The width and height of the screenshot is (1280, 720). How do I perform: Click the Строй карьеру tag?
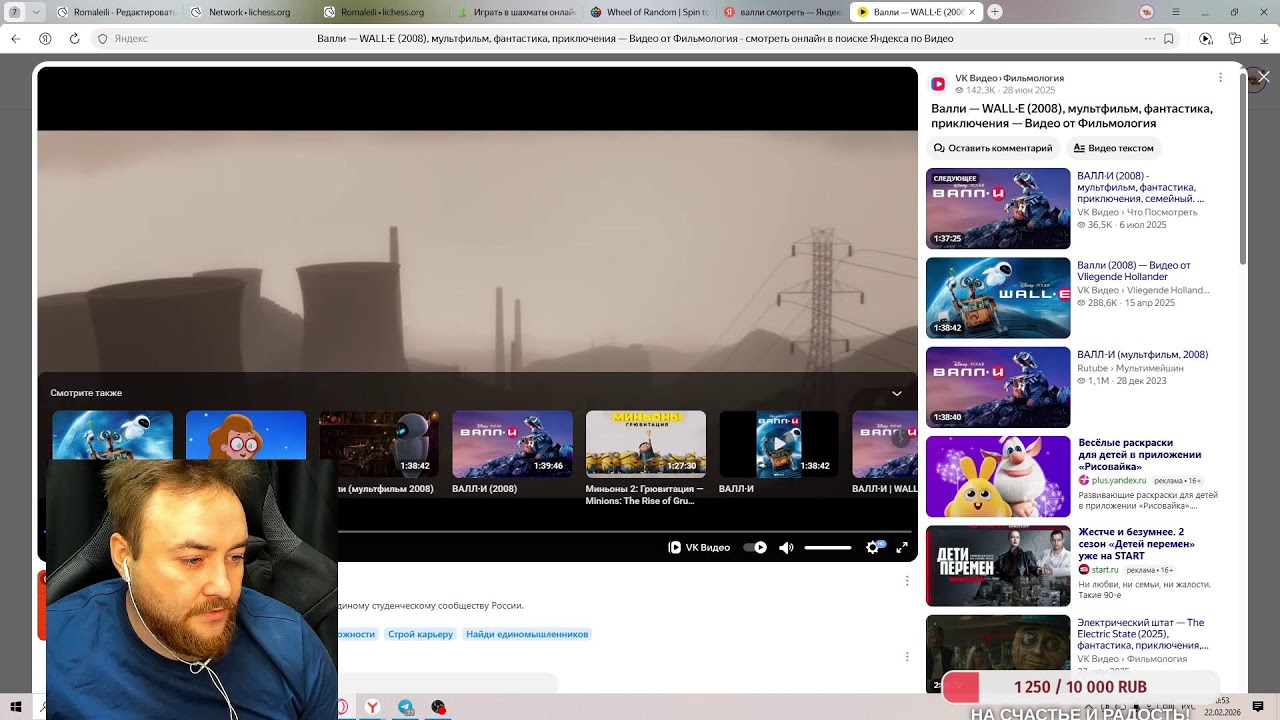(x=420, y=634)
